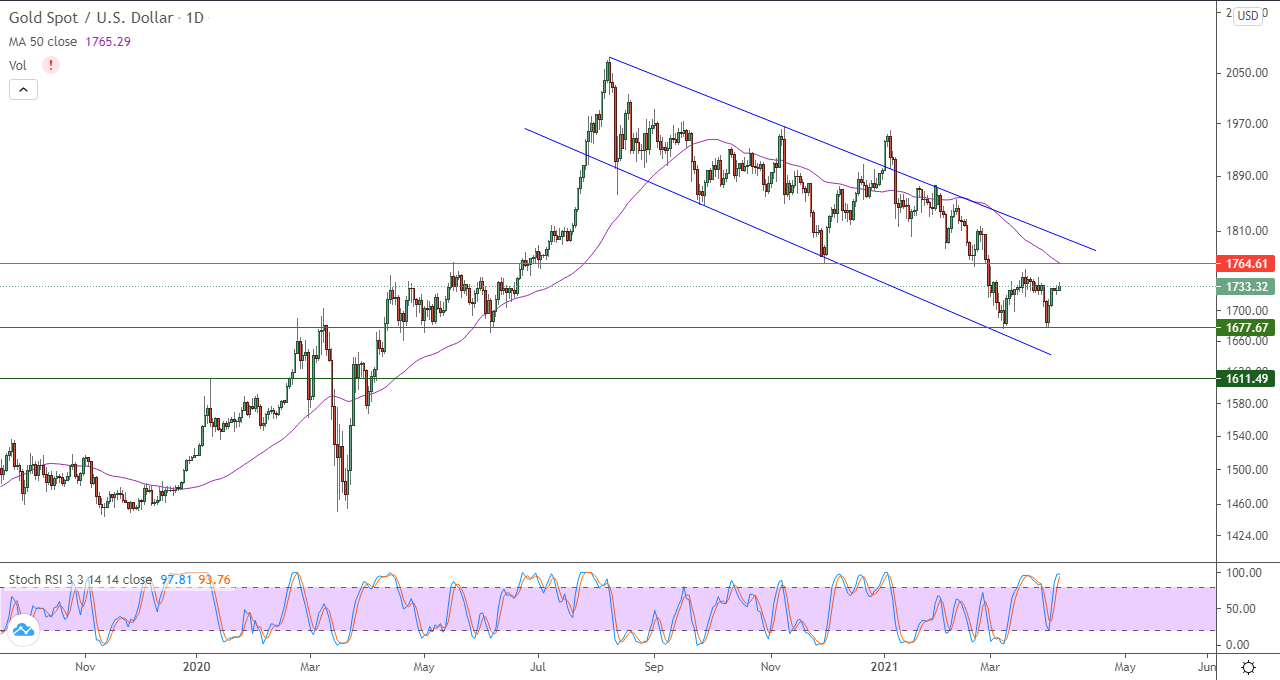
Task: Click the 1500.00 price axis value
Action: click(1246, 469)
